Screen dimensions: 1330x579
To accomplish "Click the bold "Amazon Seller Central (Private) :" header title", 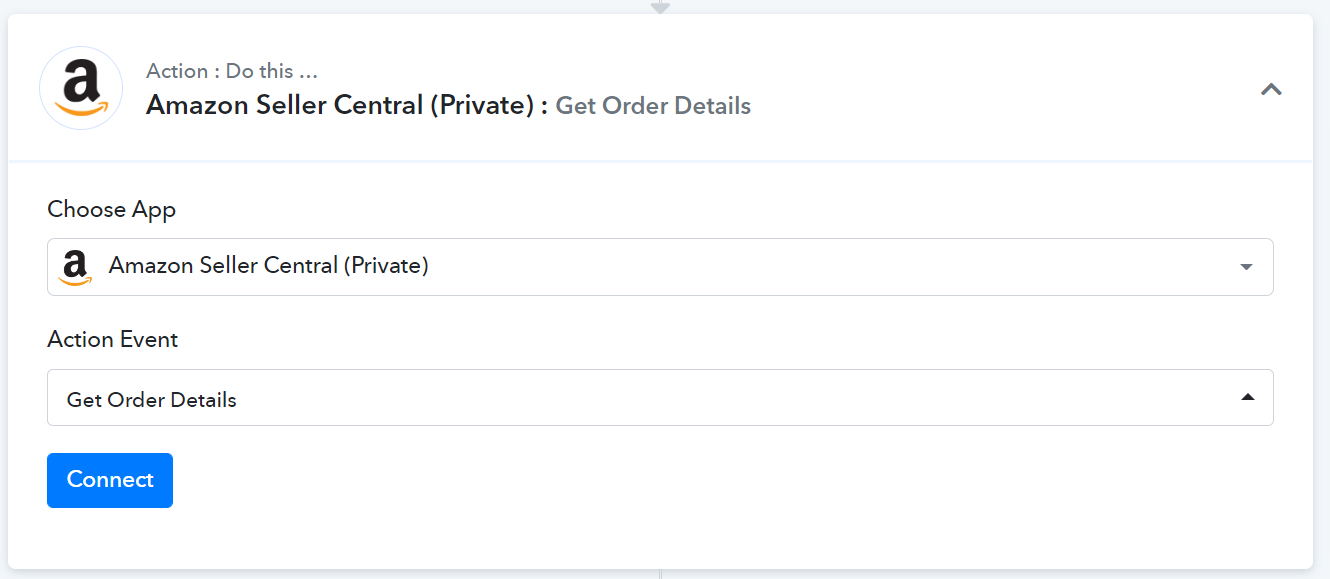I will coord(347,105).
